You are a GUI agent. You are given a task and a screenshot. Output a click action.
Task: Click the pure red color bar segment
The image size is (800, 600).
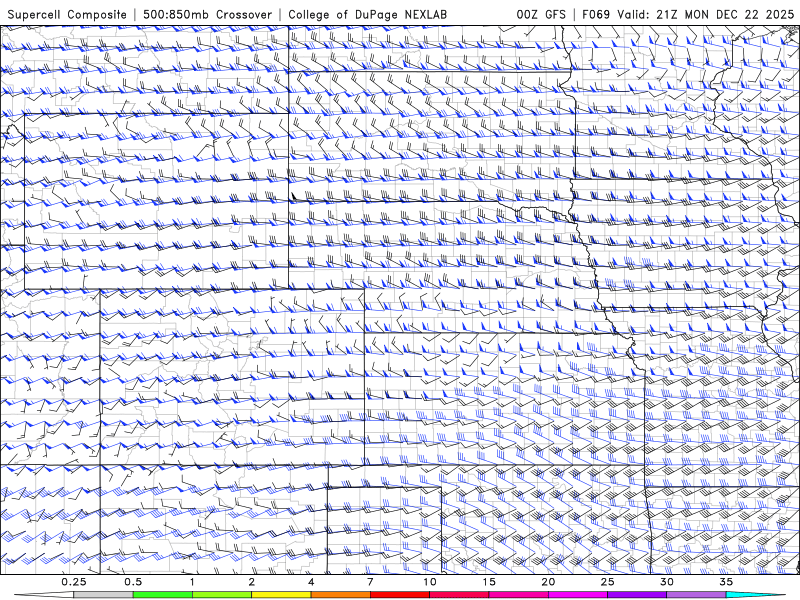(399, 595)
